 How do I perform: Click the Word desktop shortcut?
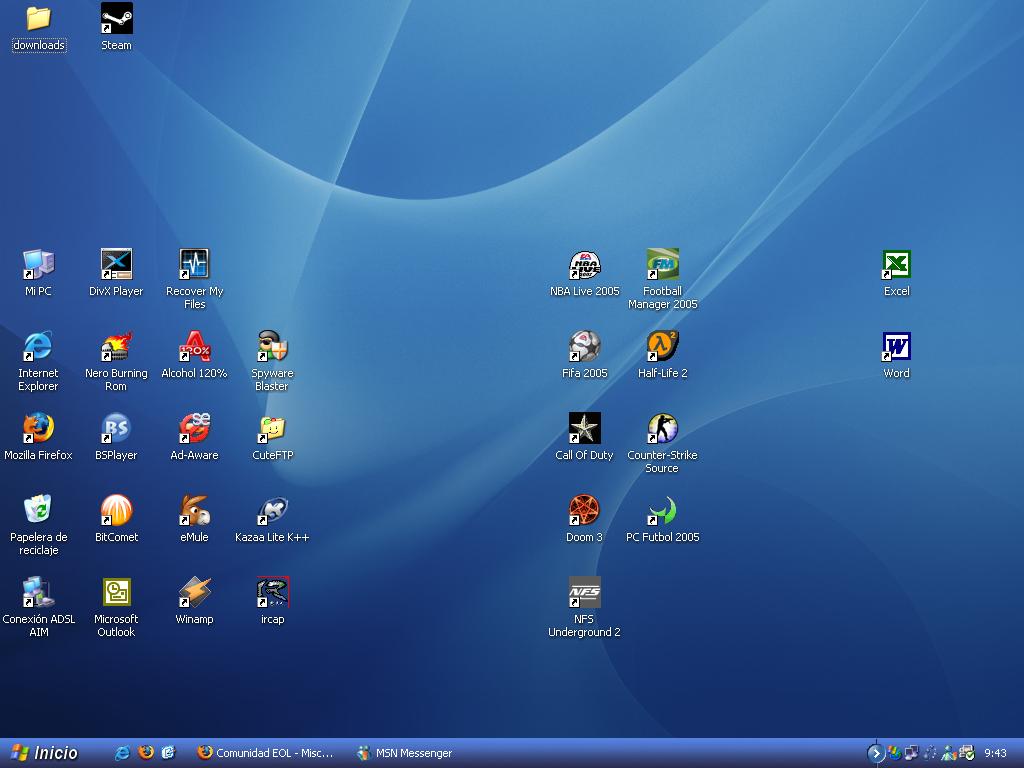896,347
